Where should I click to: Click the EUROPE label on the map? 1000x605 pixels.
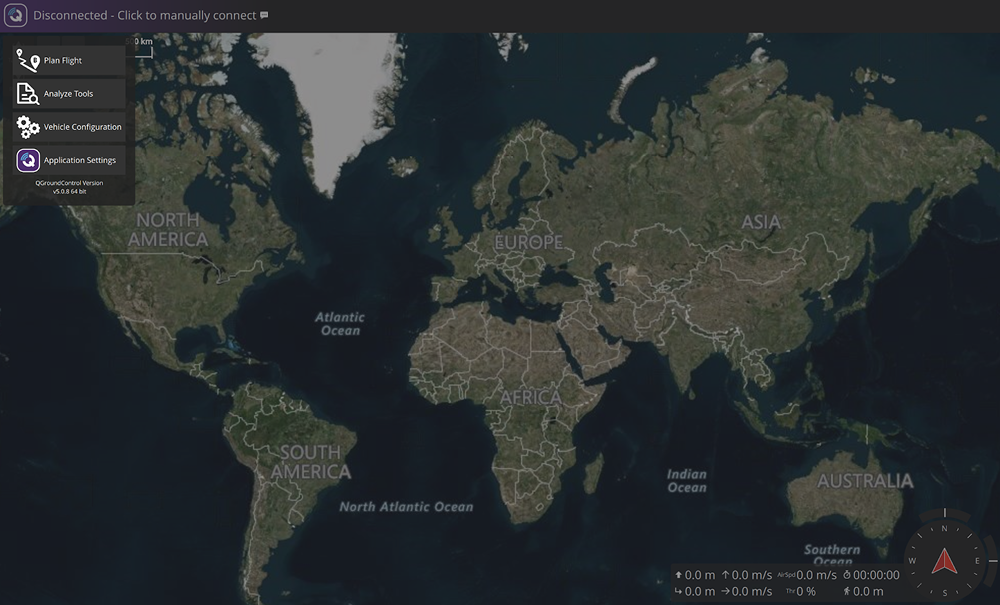pos(529,243)
